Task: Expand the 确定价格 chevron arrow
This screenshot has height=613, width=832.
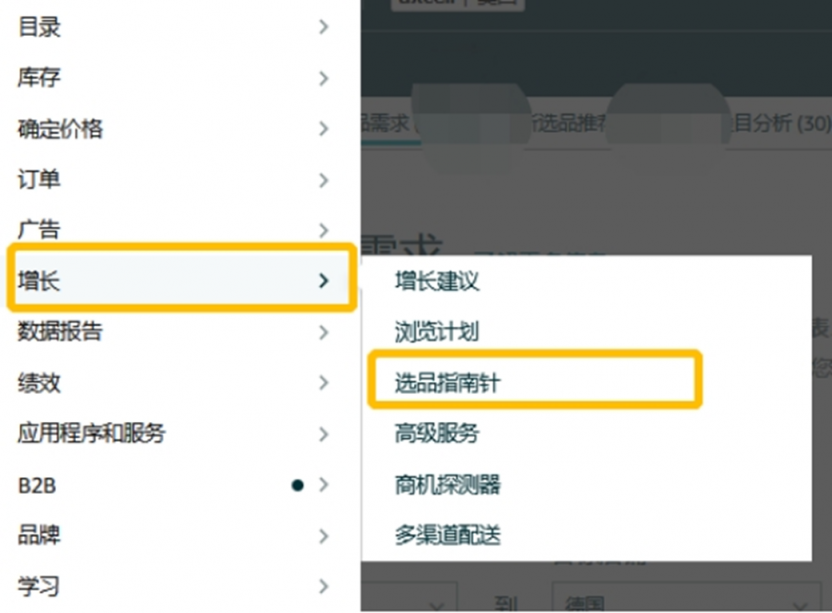Action: (324, 128)
